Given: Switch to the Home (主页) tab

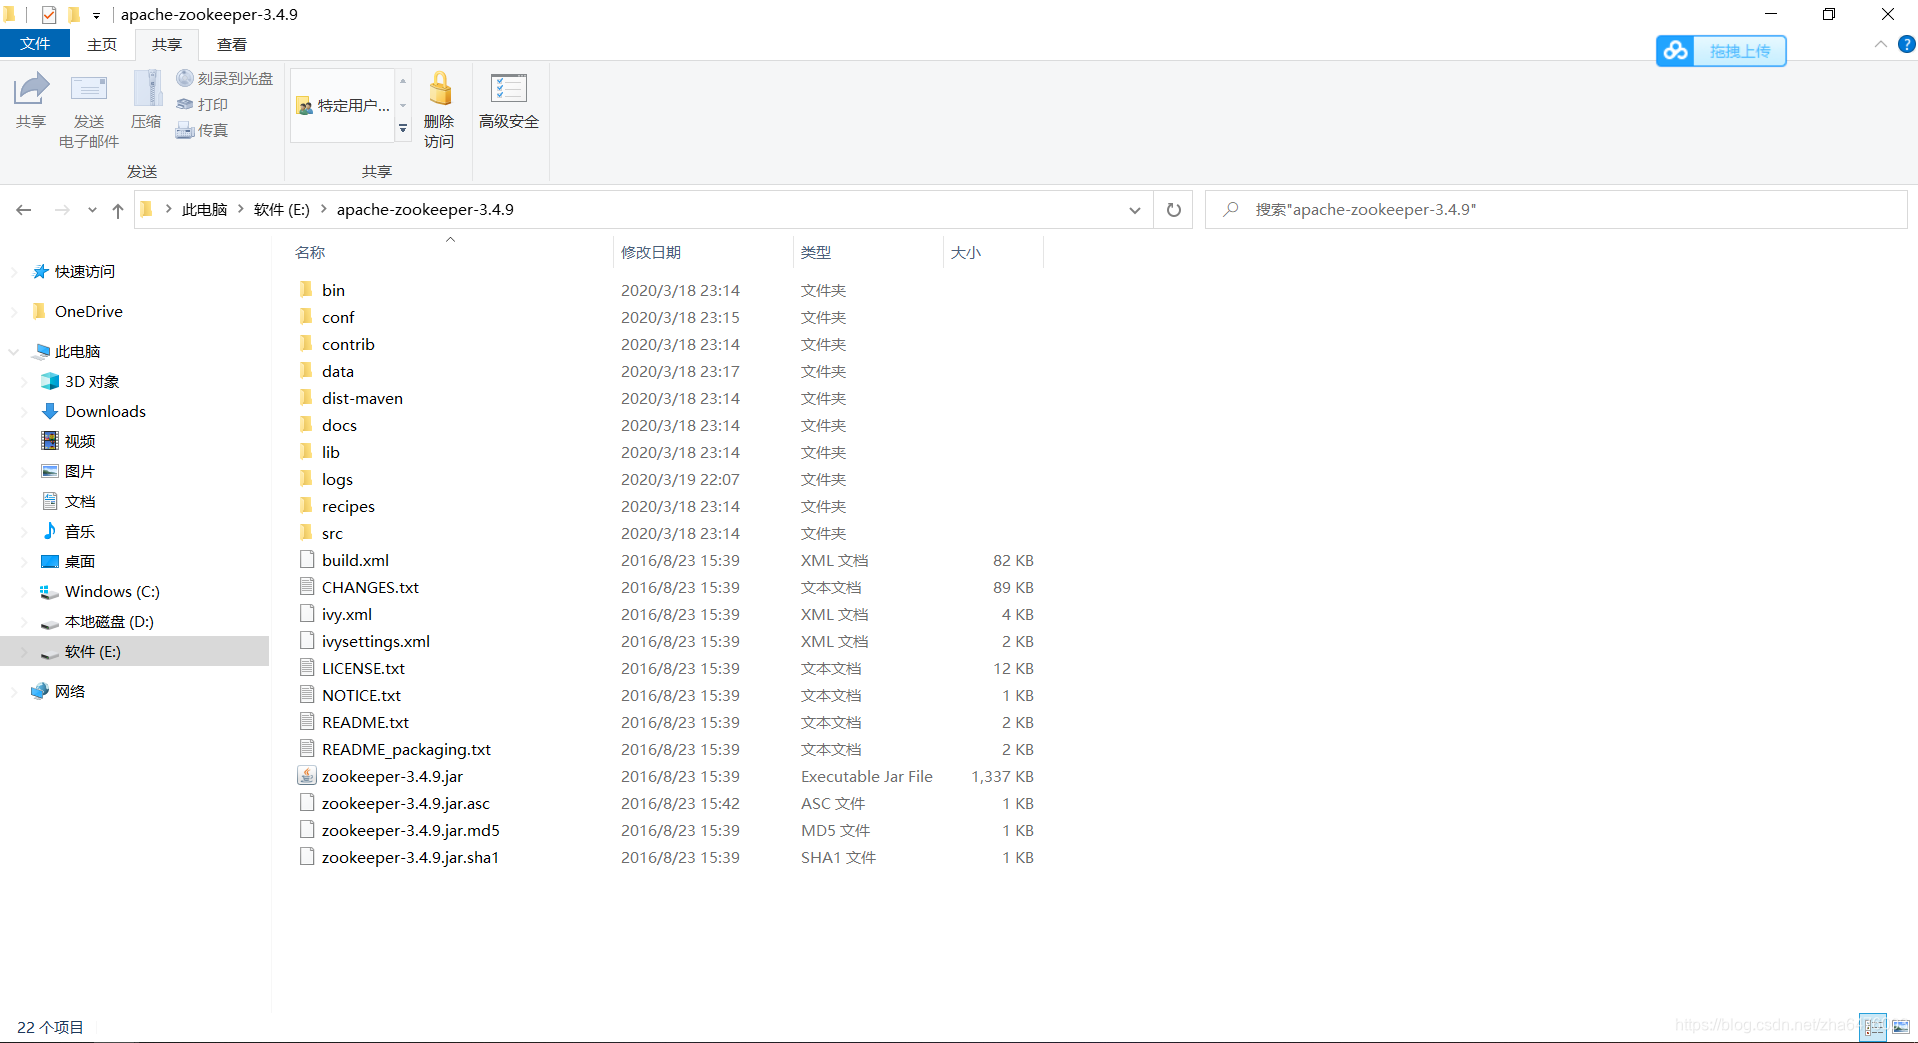Looking at the screenshot, I should [x=102, y=44].
